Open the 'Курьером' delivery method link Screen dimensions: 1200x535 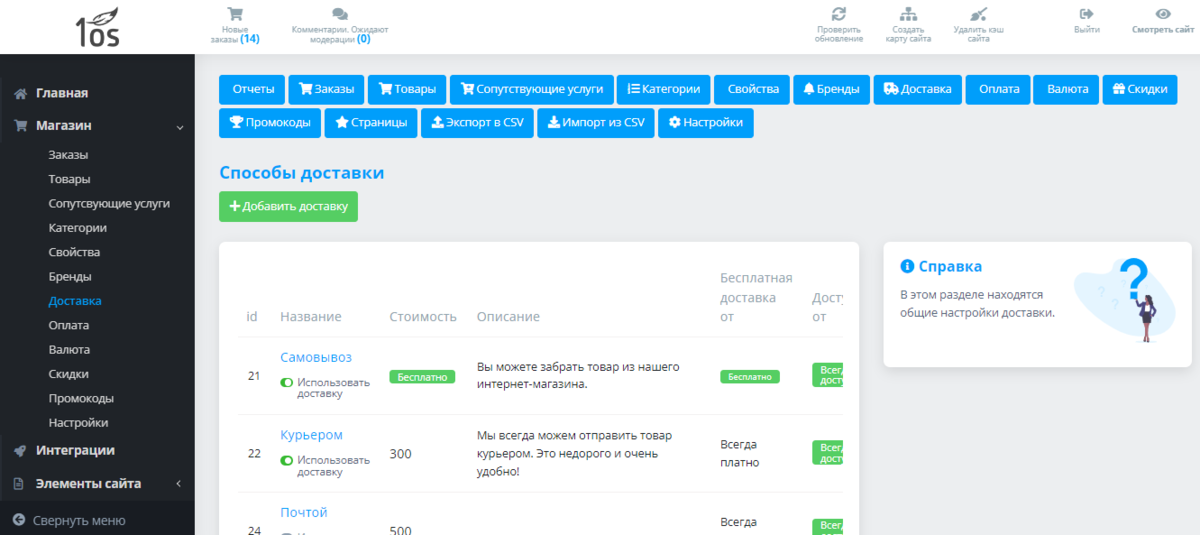point(311,435)
